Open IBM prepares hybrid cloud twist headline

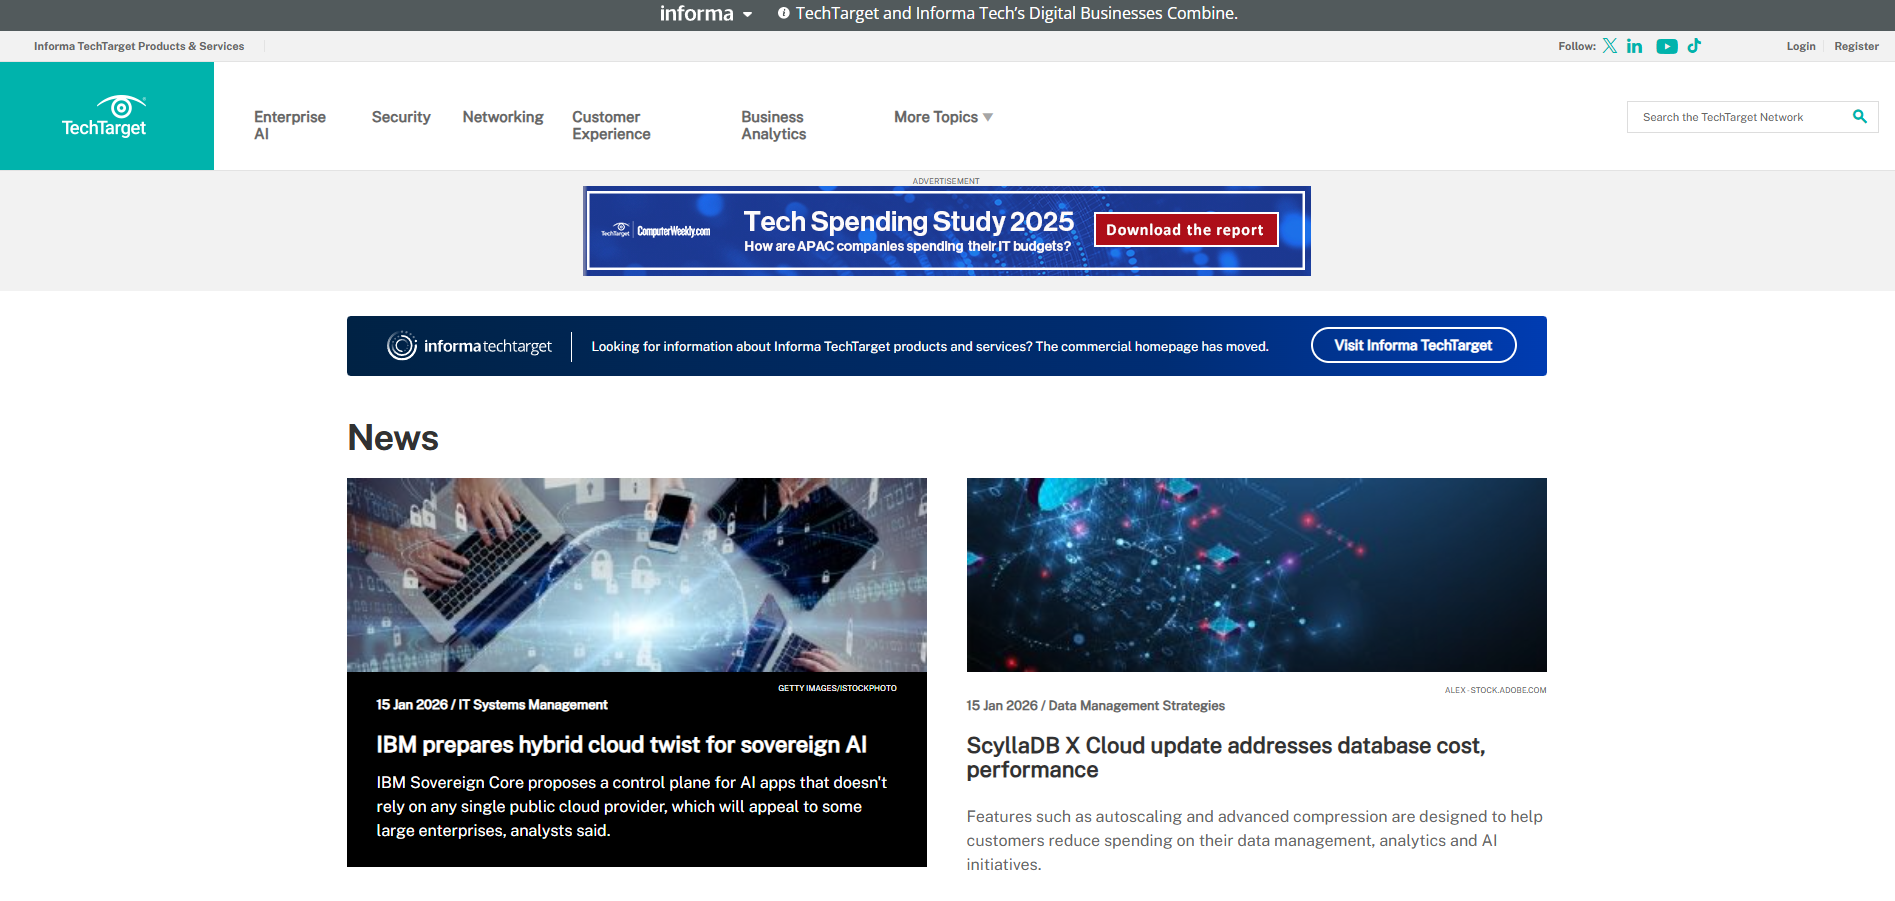[621, 745]
